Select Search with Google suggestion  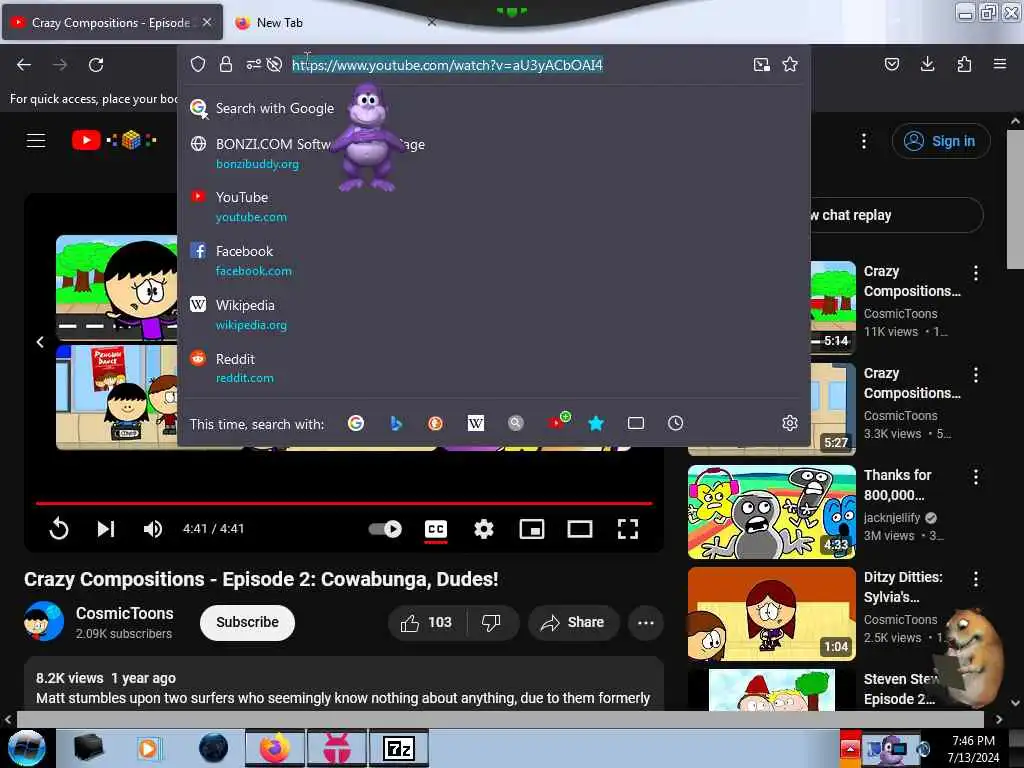point(494,108)
